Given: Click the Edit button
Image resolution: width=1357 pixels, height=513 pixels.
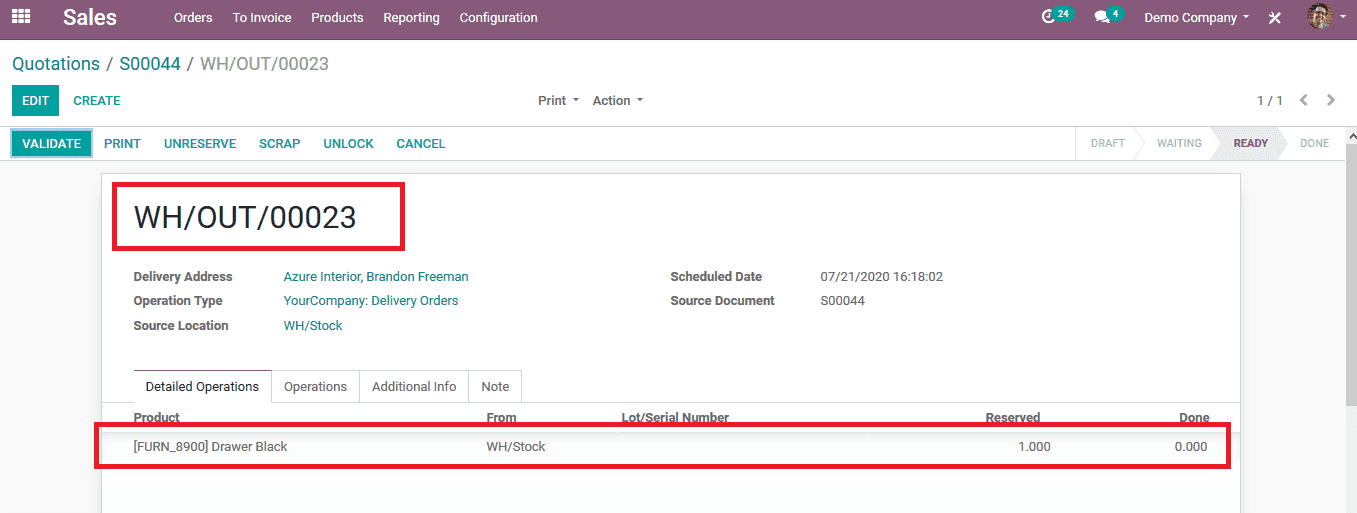Looking at the screenshot, I should tap(36, 101).
